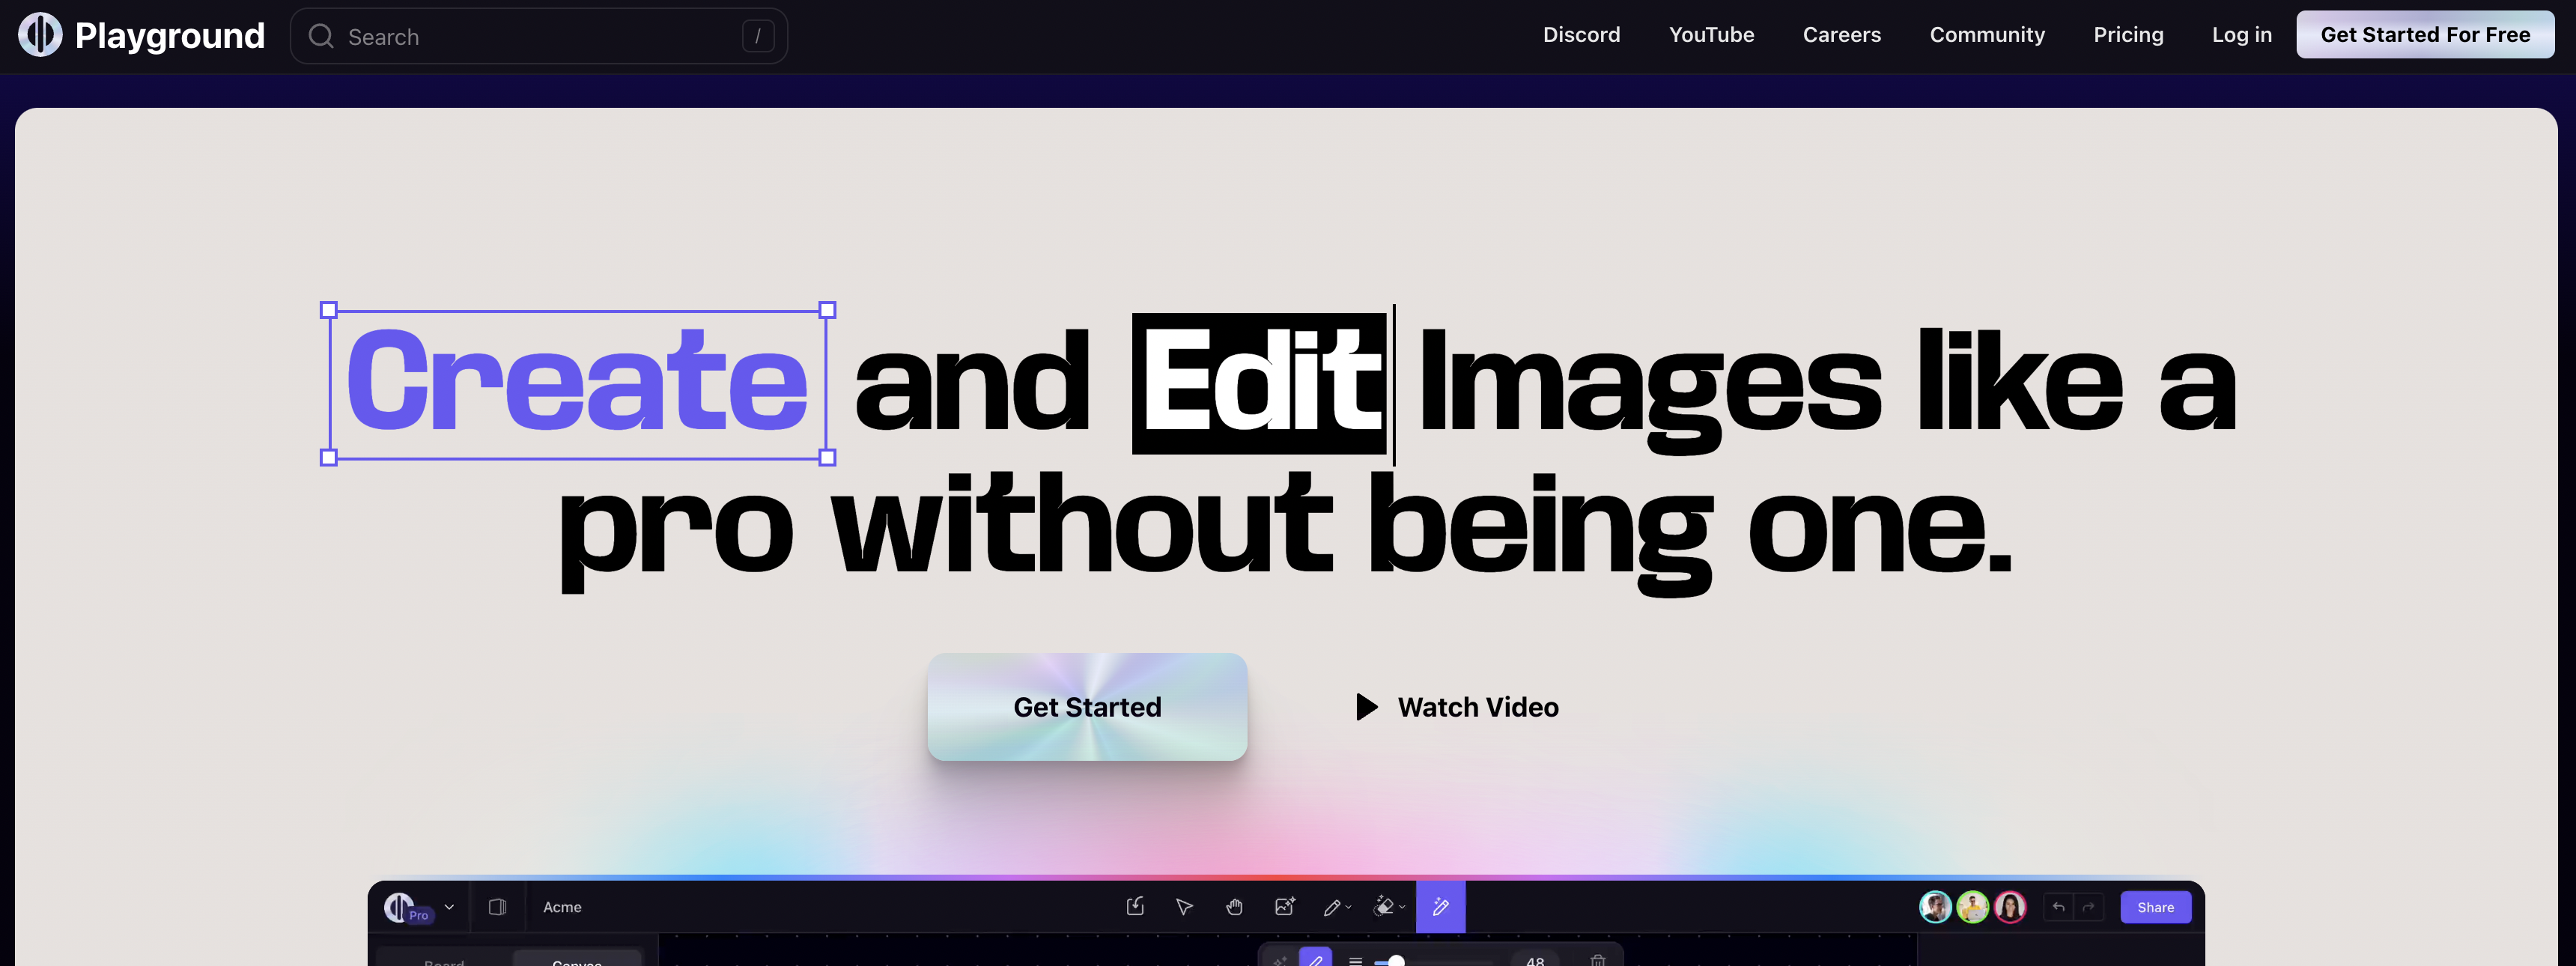Click the play triangle beside Watch Video

[x=1366, y=707]
